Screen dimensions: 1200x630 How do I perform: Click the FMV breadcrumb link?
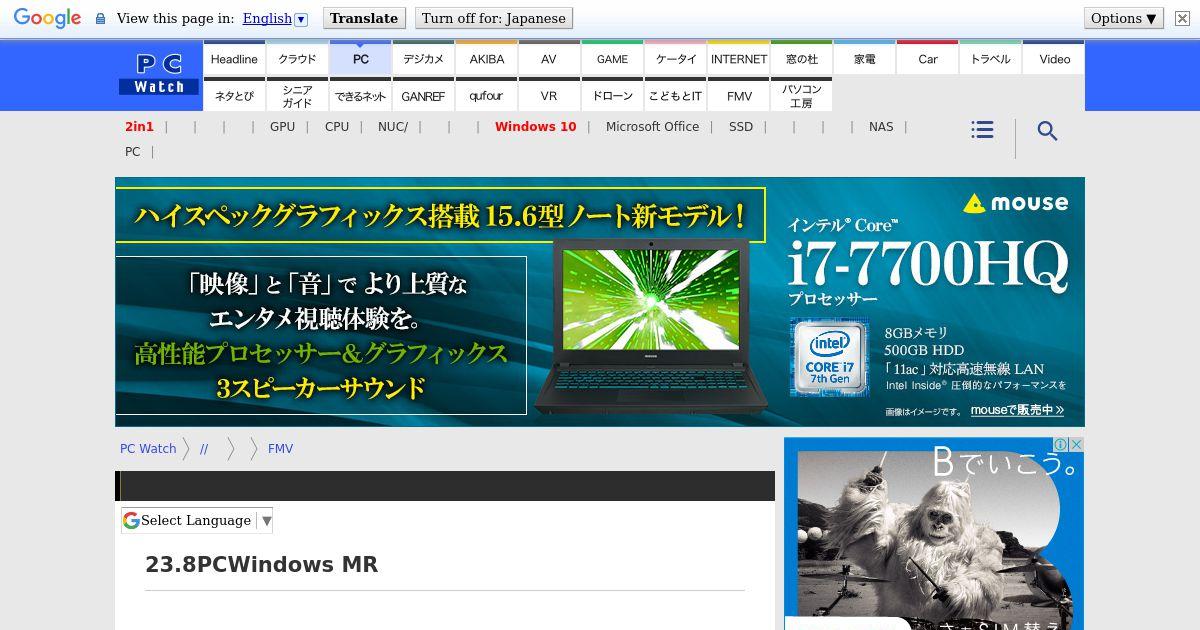280,448
